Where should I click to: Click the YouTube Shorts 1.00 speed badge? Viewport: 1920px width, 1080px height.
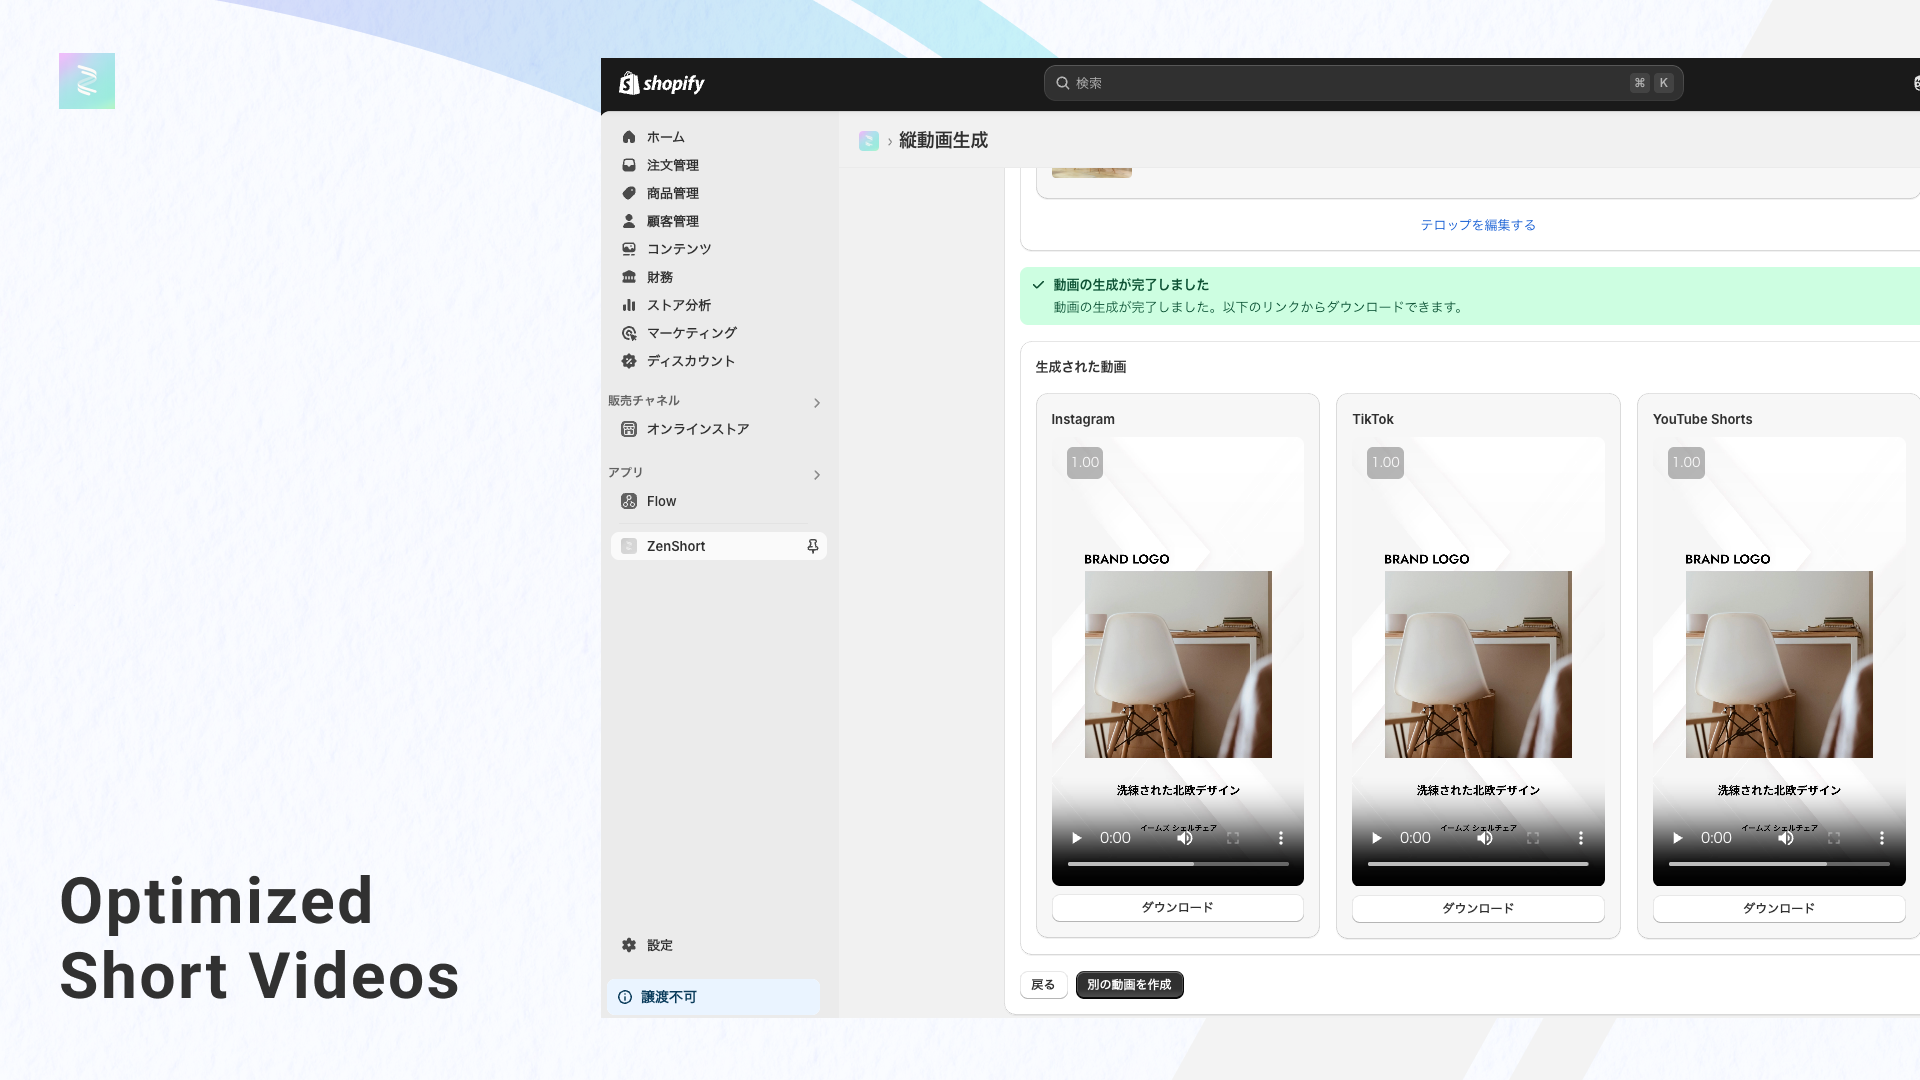click(1686, 462)
